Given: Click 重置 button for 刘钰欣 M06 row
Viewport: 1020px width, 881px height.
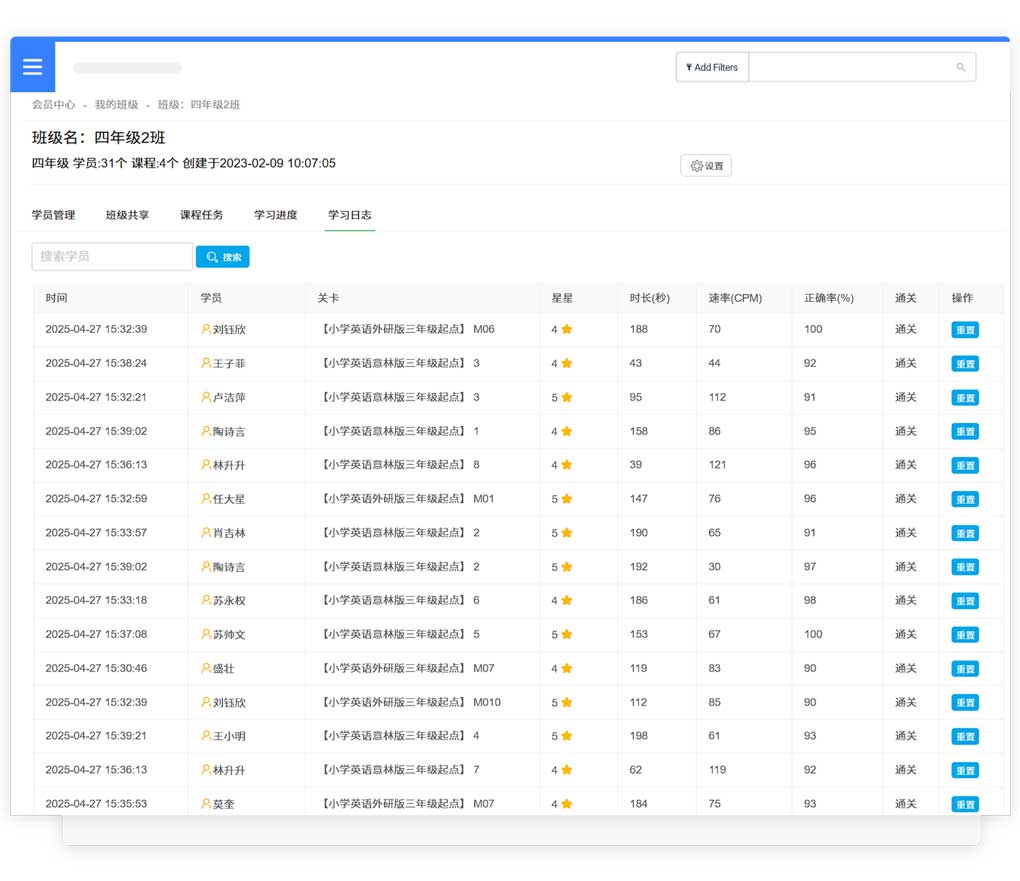Looking at the screenshot, I should 964,330.
